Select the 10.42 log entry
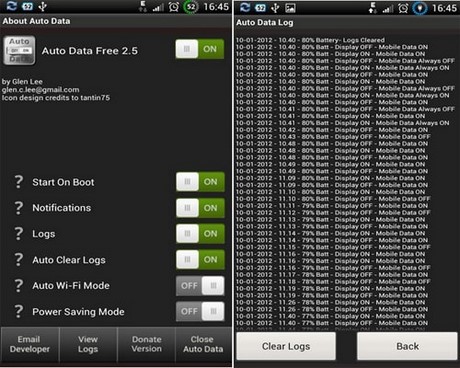This screenshot has width=460, height=368. [332, 130]
